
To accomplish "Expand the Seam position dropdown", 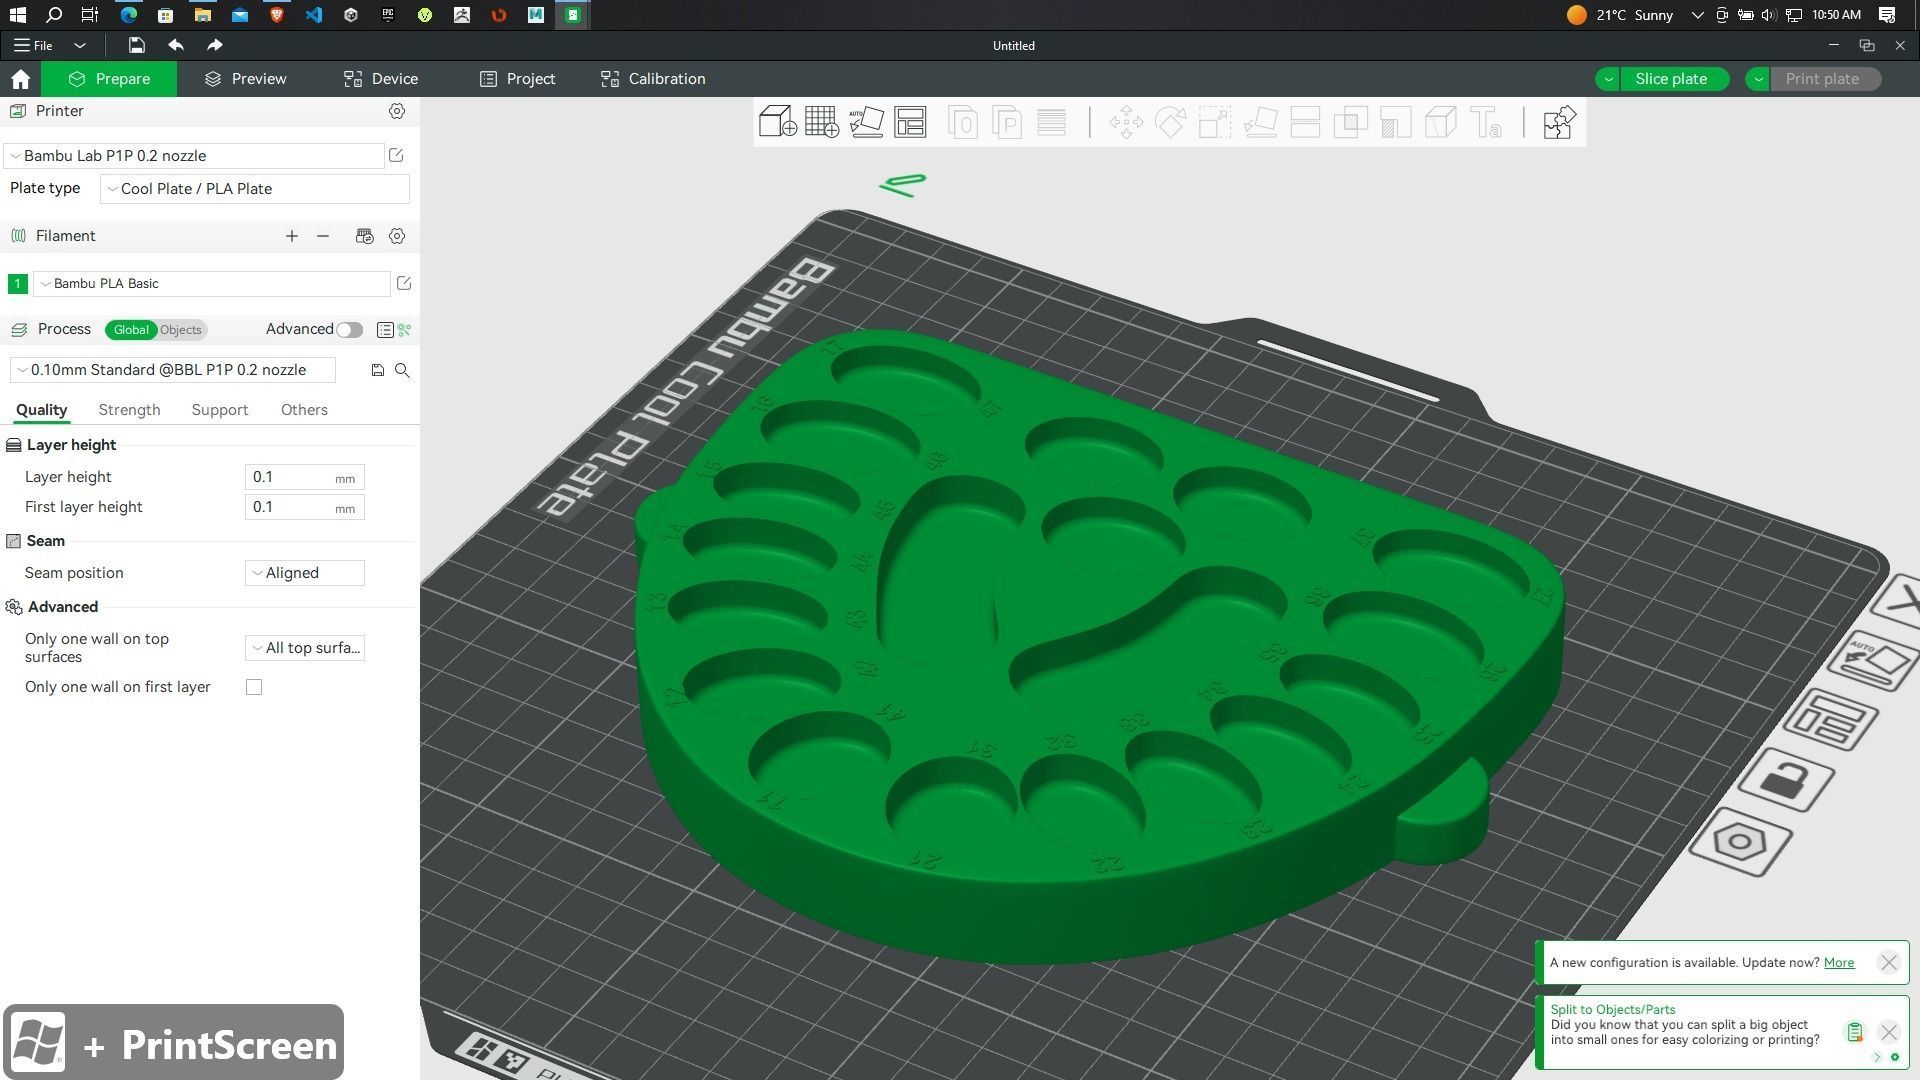I will tap(304, 573).
